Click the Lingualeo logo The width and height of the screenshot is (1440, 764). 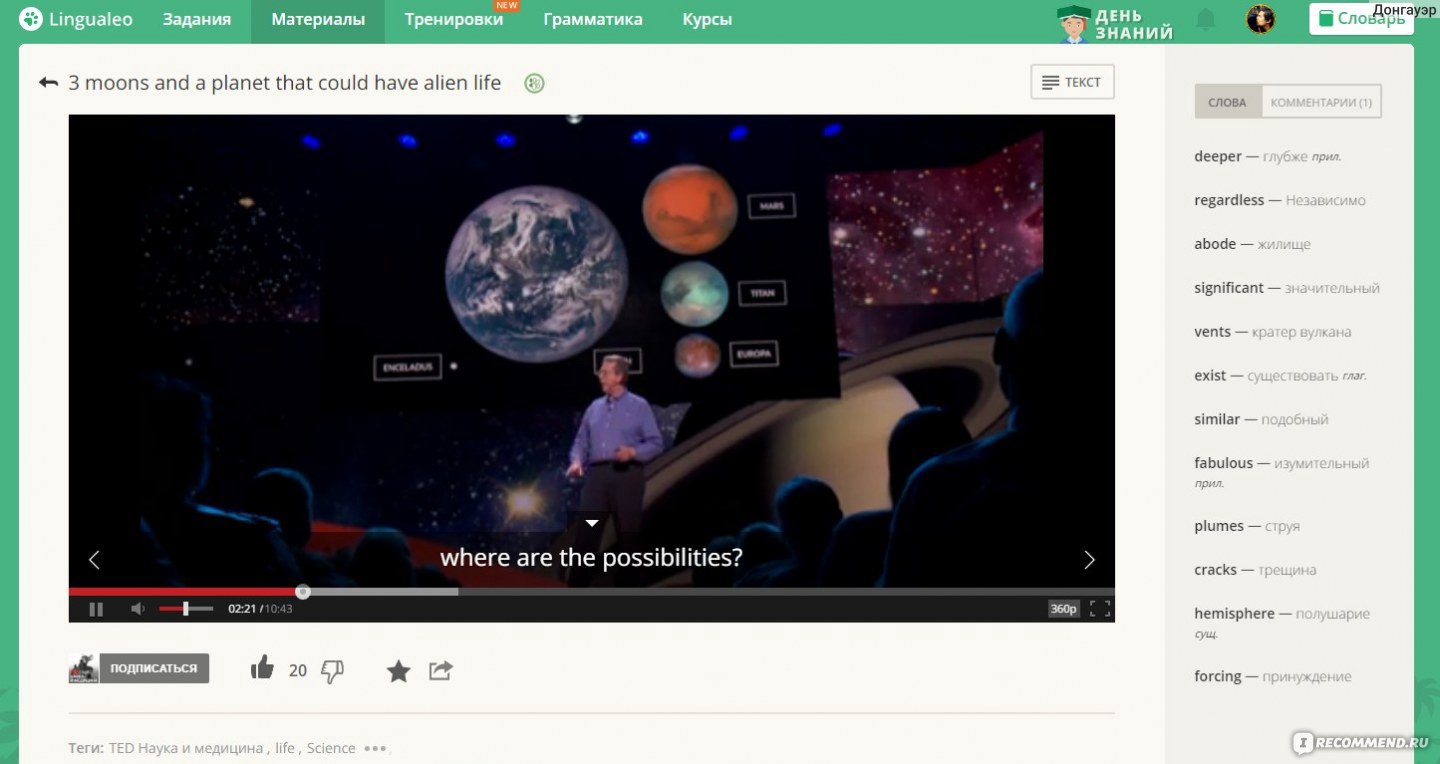76,19
